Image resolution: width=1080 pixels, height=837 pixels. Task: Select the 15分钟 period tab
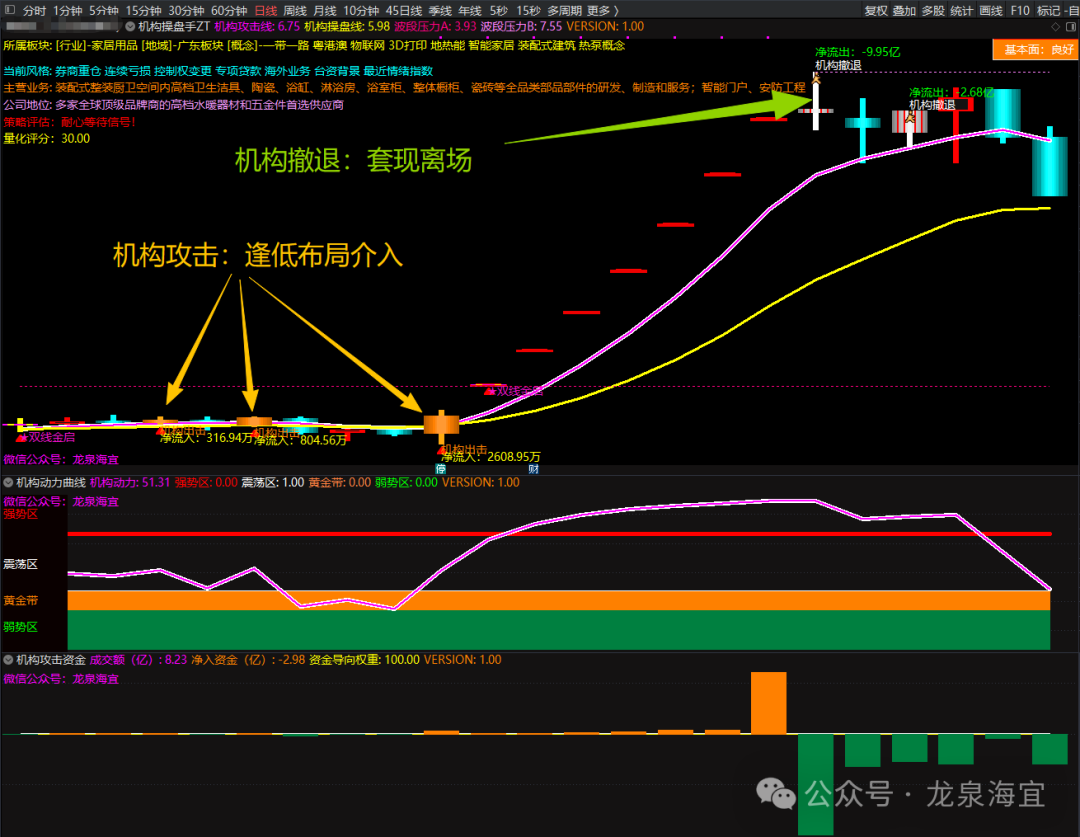(143, 10)
